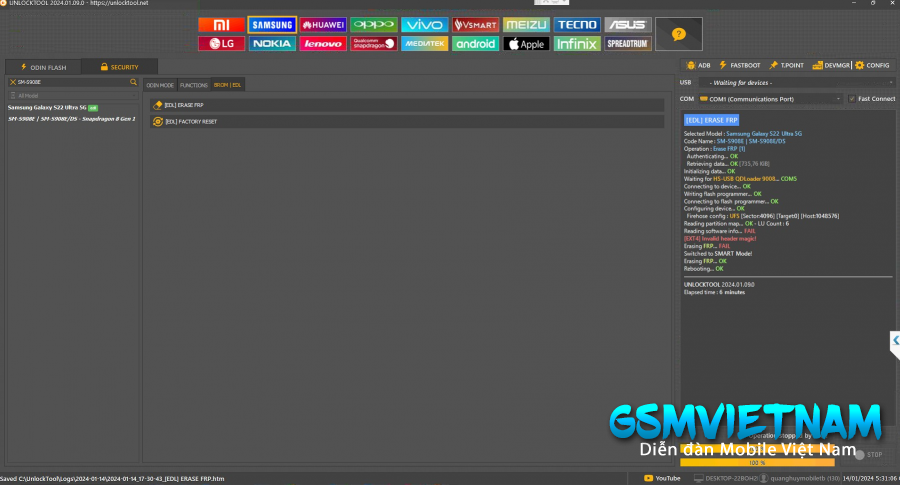900x485 pixels.
Task: Open the COM1 Communications Port dropdown
Action: [770, 99]
